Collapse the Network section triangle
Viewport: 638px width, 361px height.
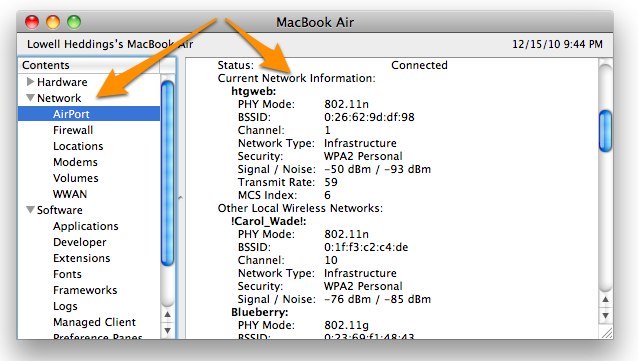tap(30, 98)
